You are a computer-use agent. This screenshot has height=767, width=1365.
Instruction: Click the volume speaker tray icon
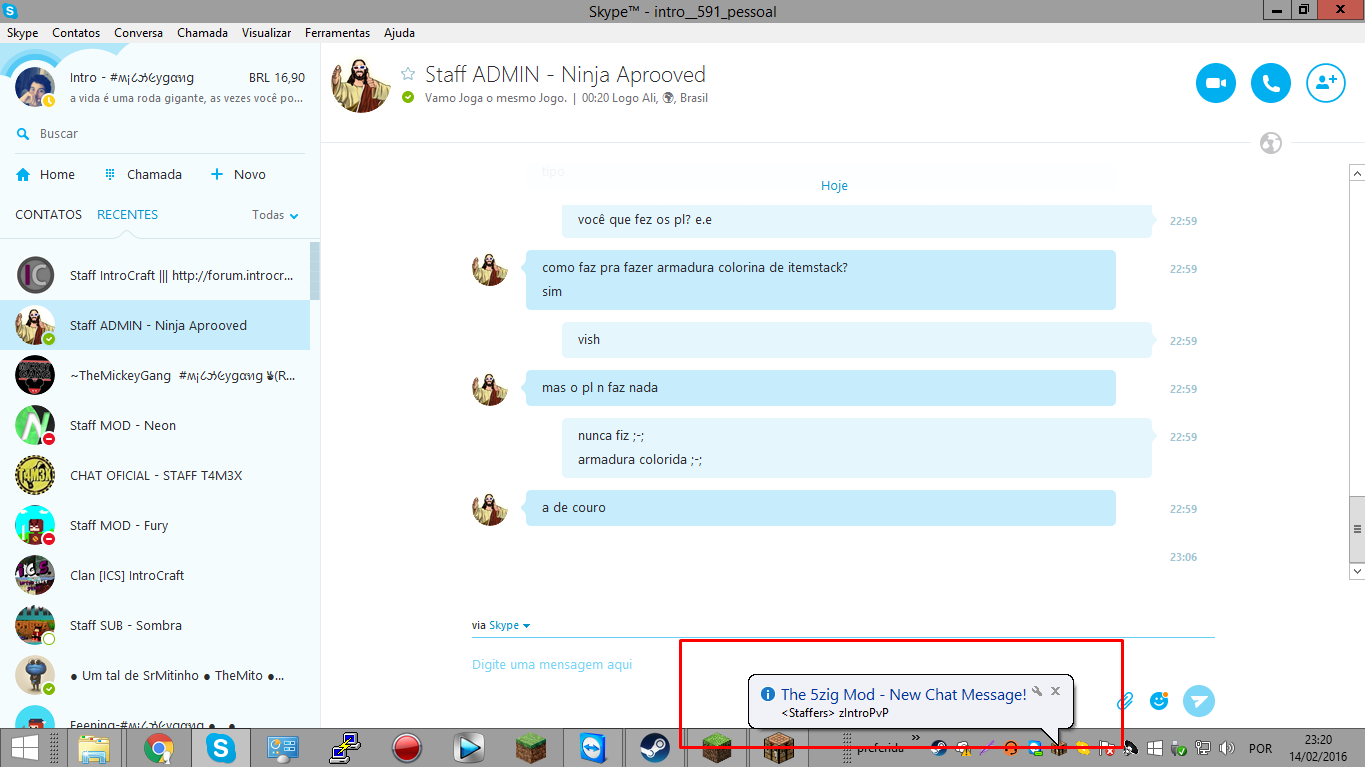pyautogui.click(x=1227, y=748)
